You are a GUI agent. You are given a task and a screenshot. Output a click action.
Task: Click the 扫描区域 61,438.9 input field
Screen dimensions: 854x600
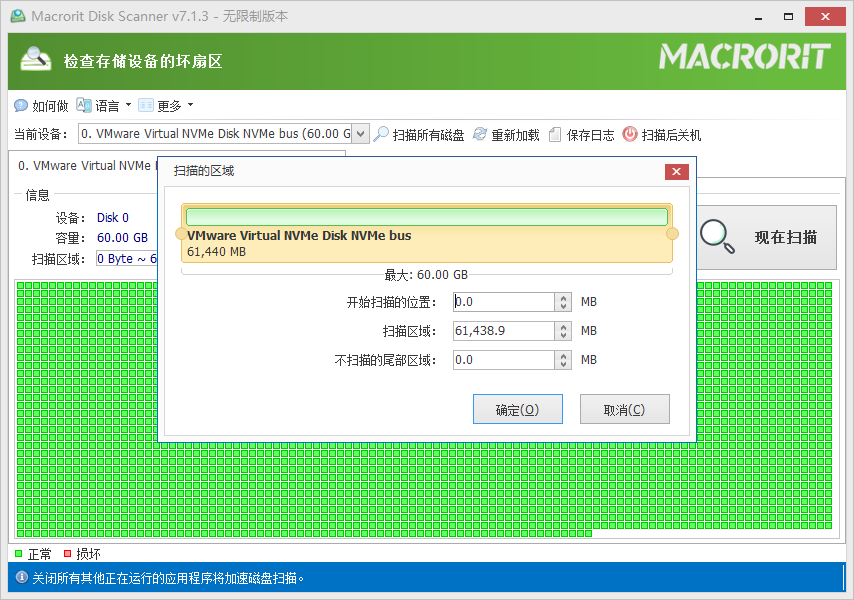click(x=504, y=330)
